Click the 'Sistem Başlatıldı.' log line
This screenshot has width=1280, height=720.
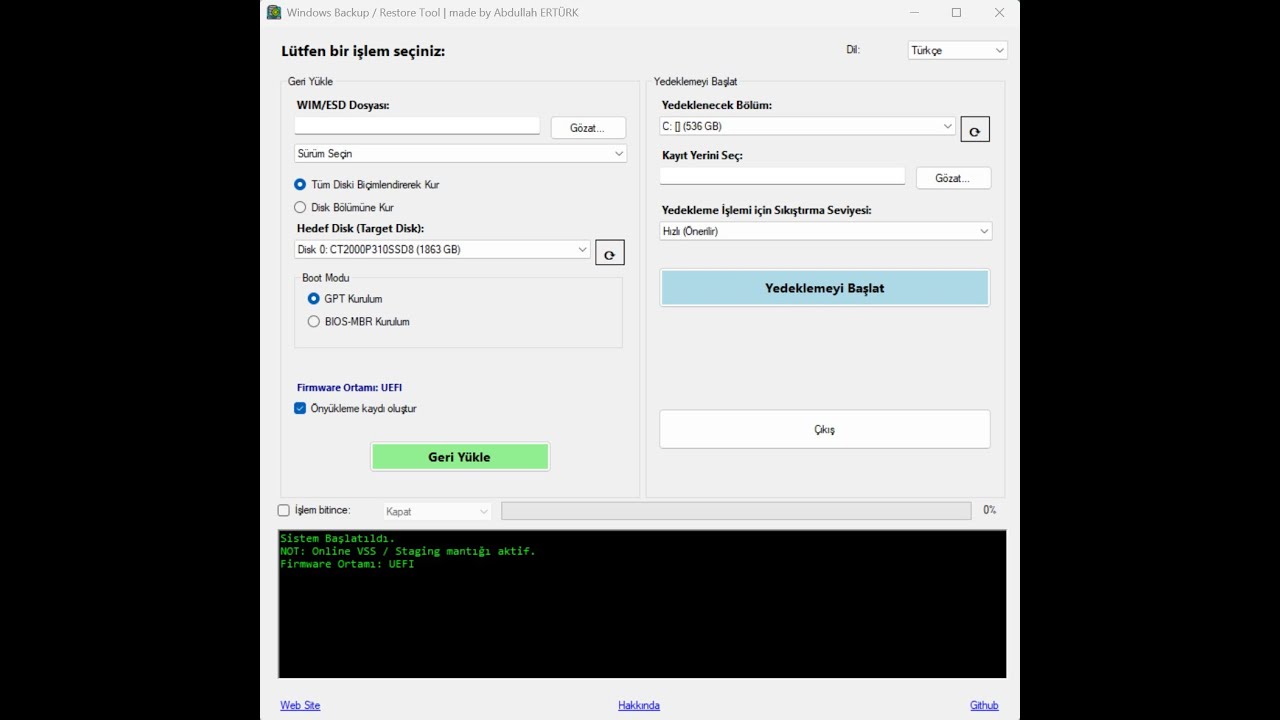[337, 538]
